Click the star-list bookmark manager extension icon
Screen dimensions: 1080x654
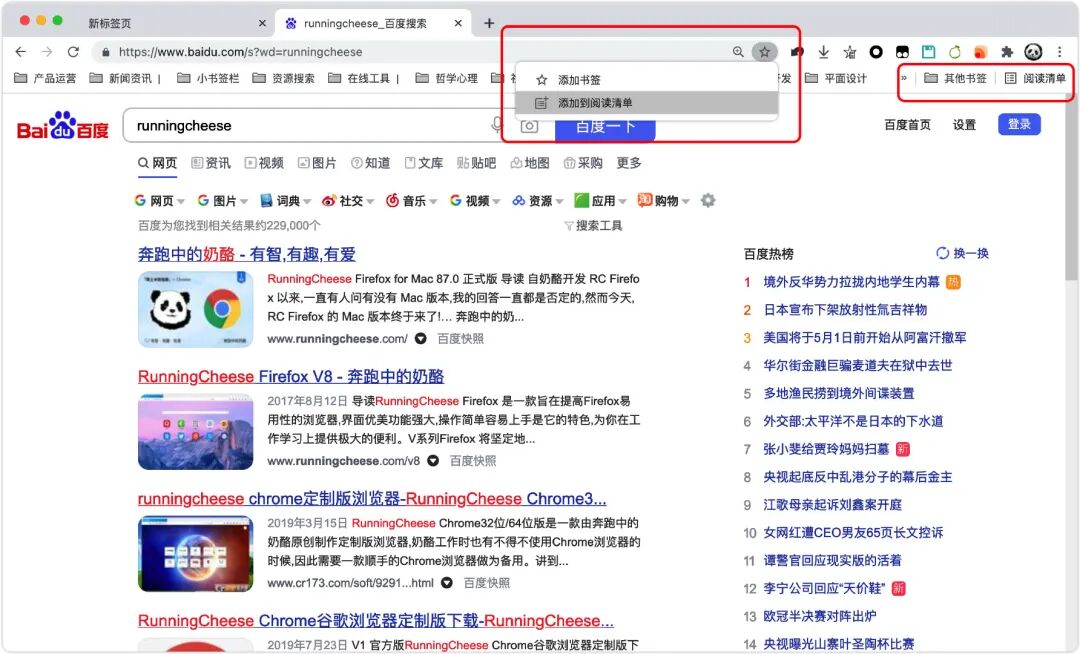click(850, 52)
